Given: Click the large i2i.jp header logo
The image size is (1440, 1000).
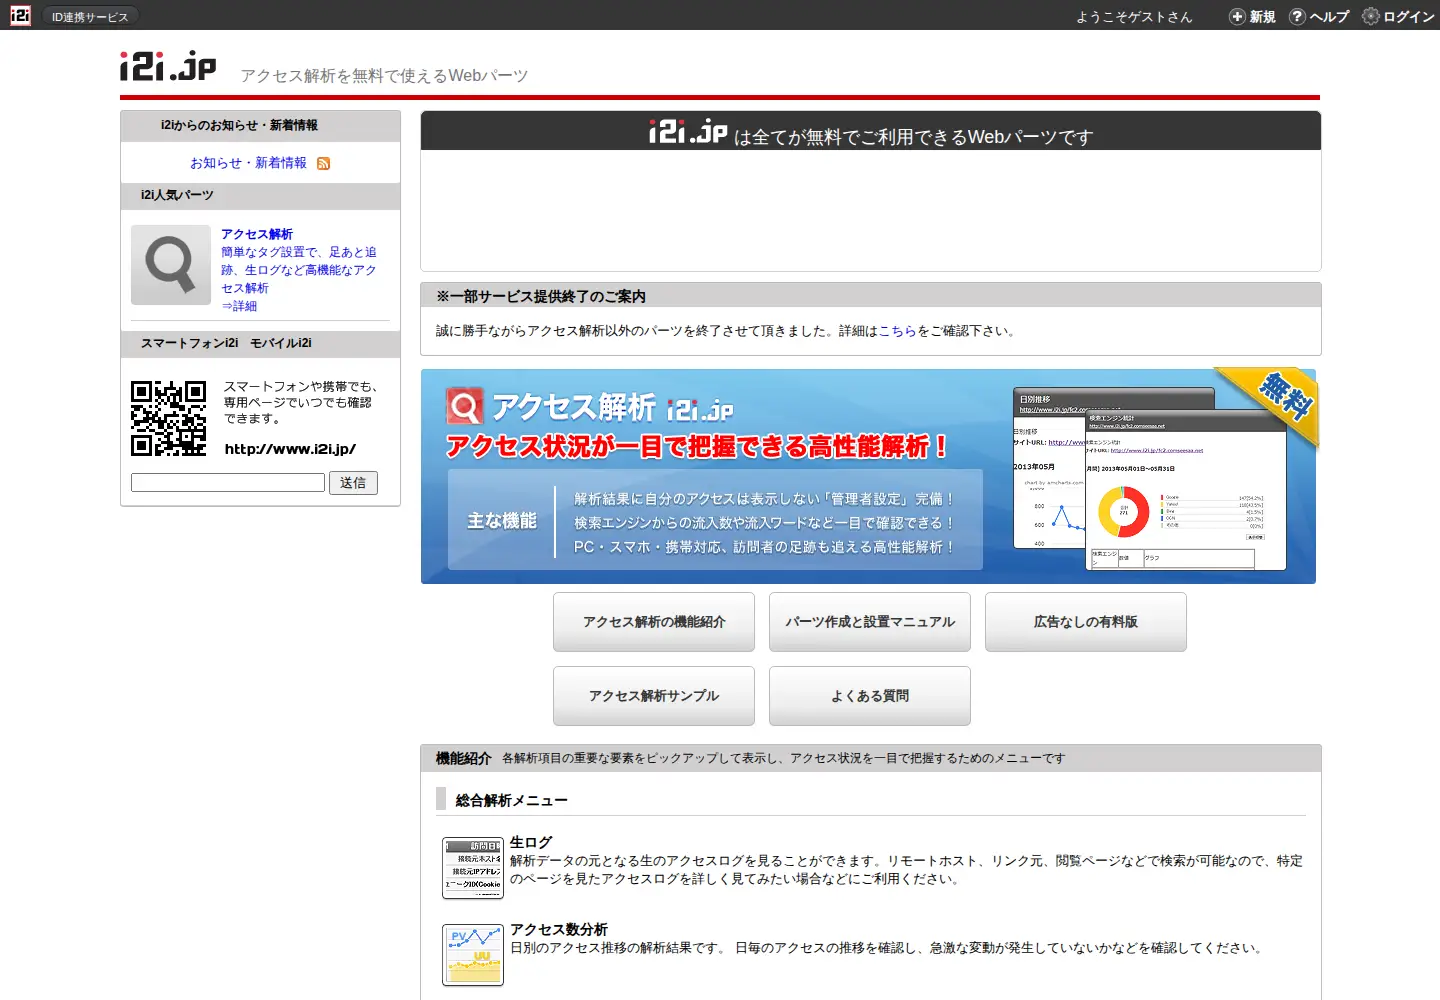Looking at the screenshot, I should click(x=168, y=67).
